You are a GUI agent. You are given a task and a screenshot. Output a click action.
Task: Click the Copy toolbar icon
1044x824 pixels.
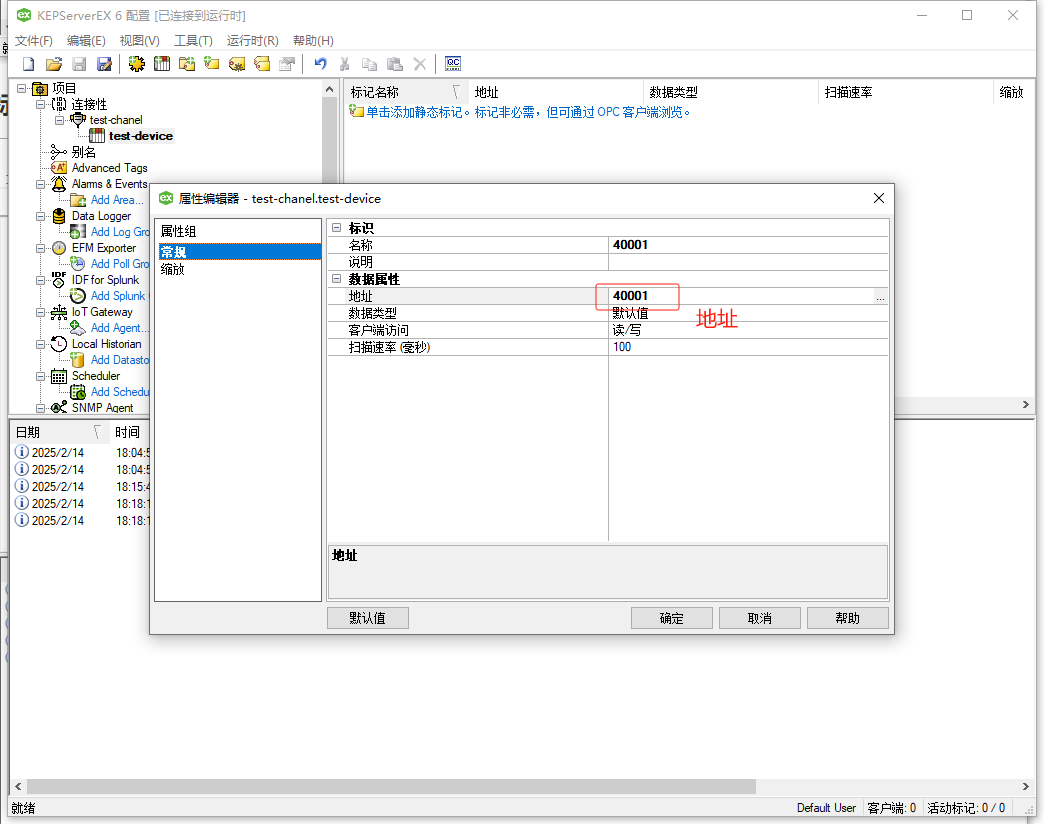370,64
